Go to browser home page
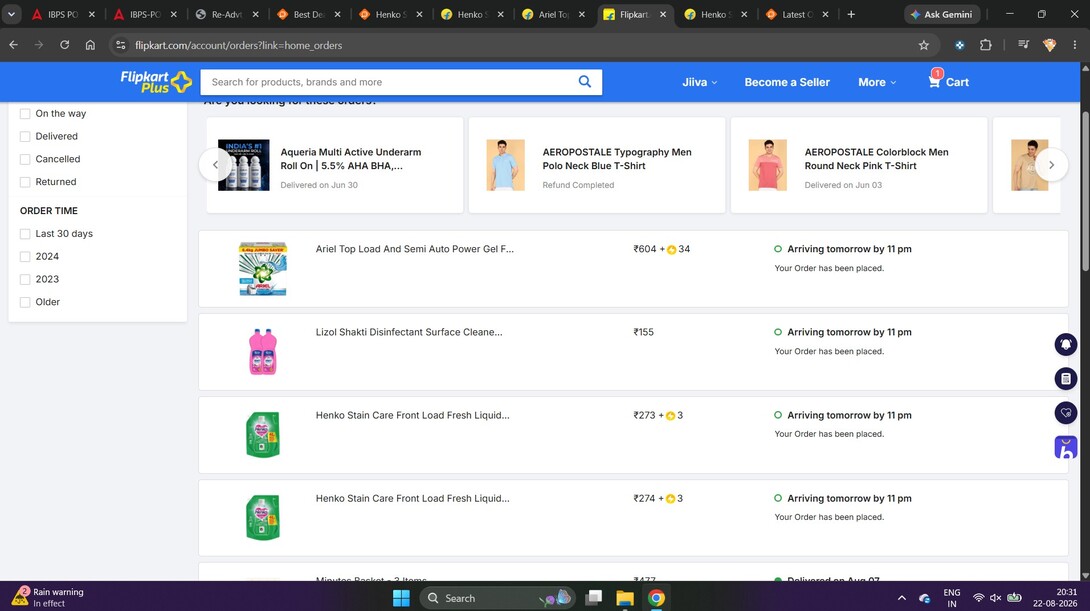 (x=90, y=44)
